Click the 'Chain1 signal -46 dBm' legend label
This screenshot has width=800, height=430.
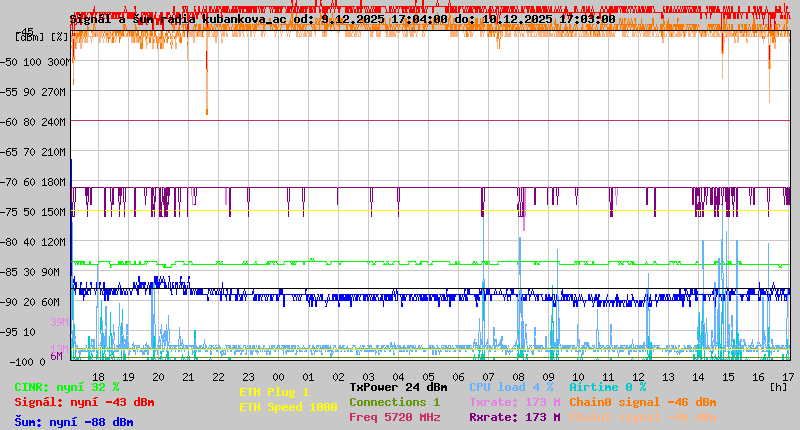tap(643, 417)
